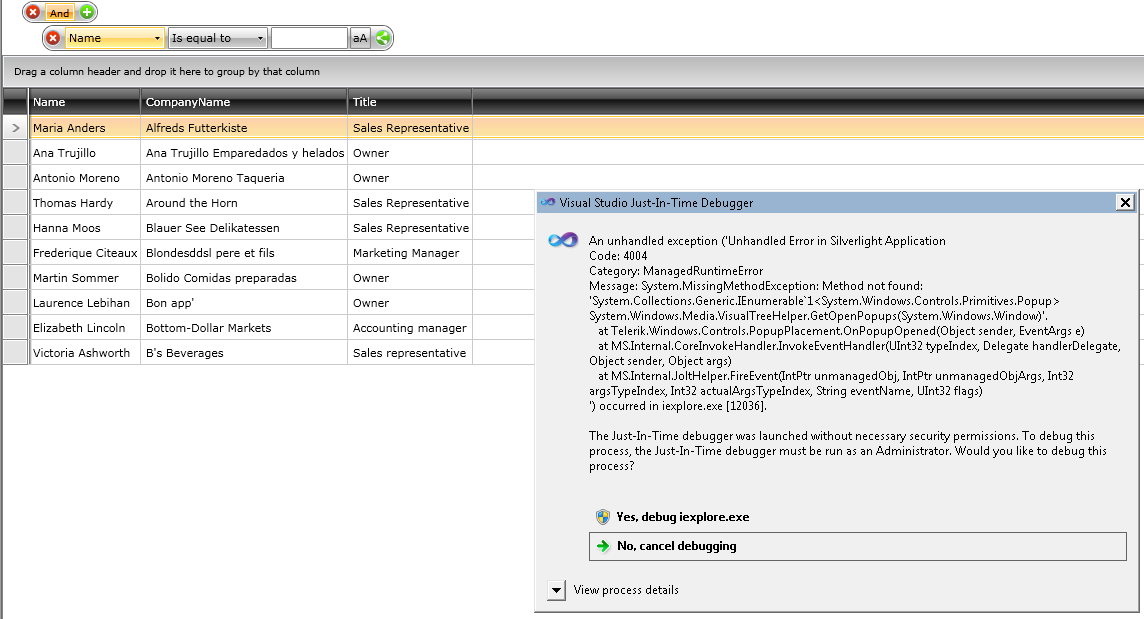Click the B's Beverages cell
This screenshot has height=619, width=1144.
(x=244, y=353)
